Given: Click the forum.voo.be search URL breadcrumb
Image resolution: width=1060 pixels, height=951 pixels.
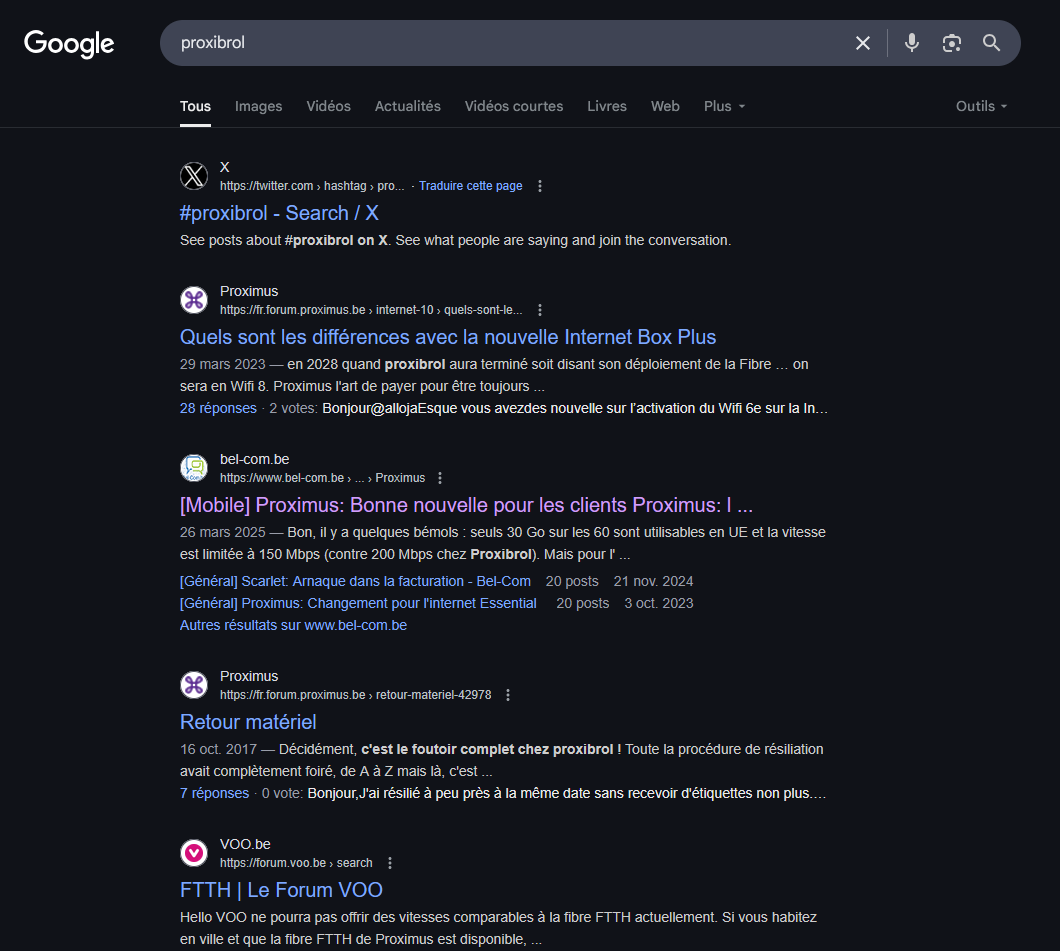Looking at the screenshot, I should (x=296, y=863).
